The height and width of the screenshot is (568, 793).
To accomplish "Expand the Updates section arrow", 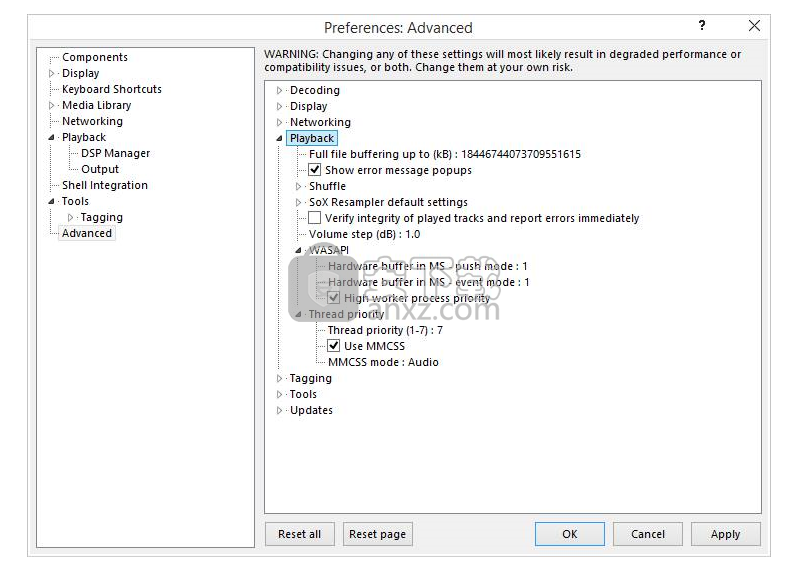I will click(x=280, y=410).
